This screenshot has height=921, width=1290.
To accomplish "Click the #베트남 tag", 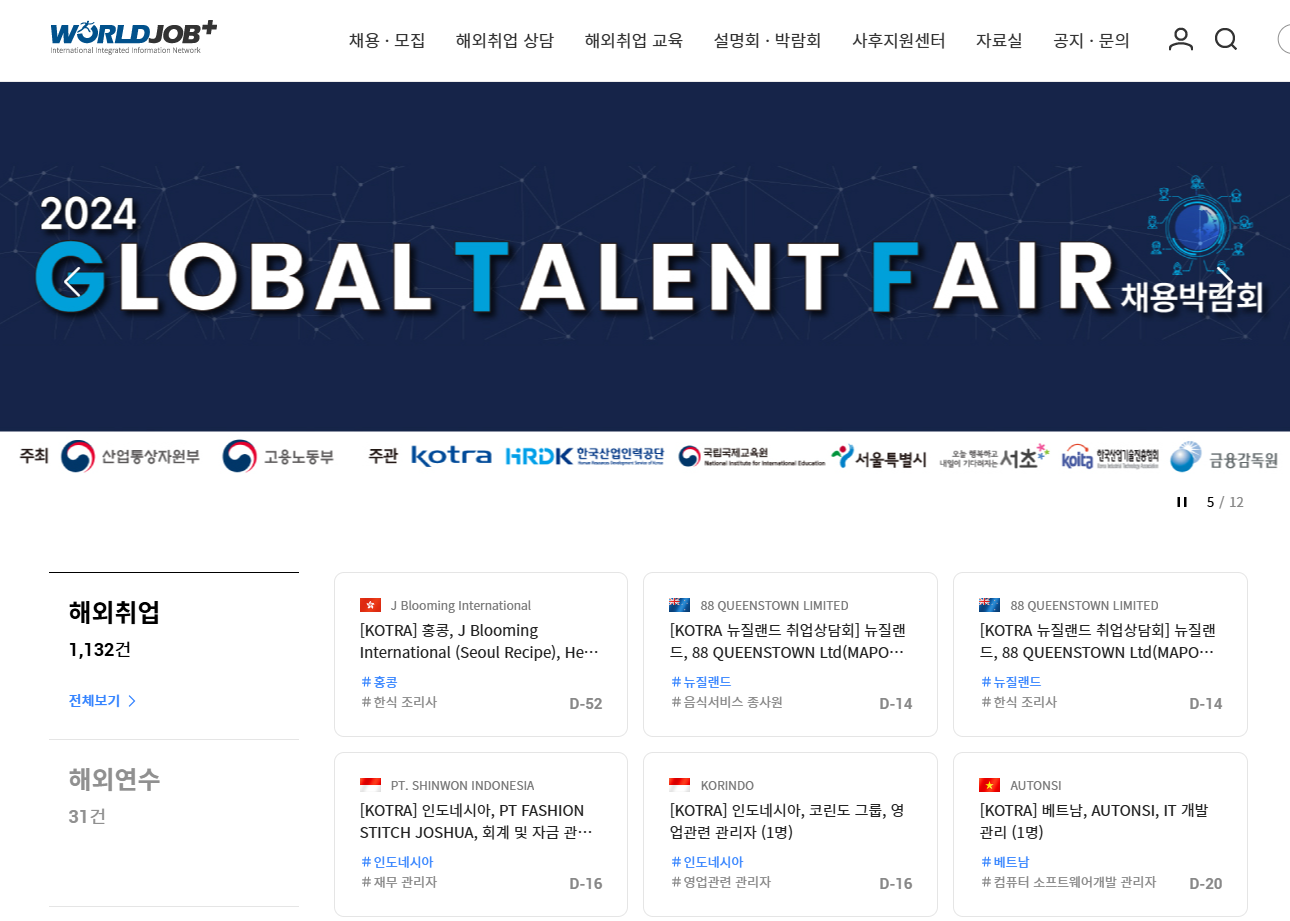I will pyautogui.click(x=1005, y=862).
